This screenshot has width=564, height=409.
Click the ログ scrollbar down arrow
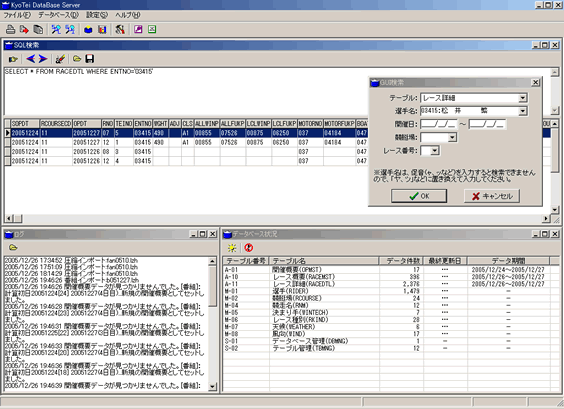[x=212, y=387]
